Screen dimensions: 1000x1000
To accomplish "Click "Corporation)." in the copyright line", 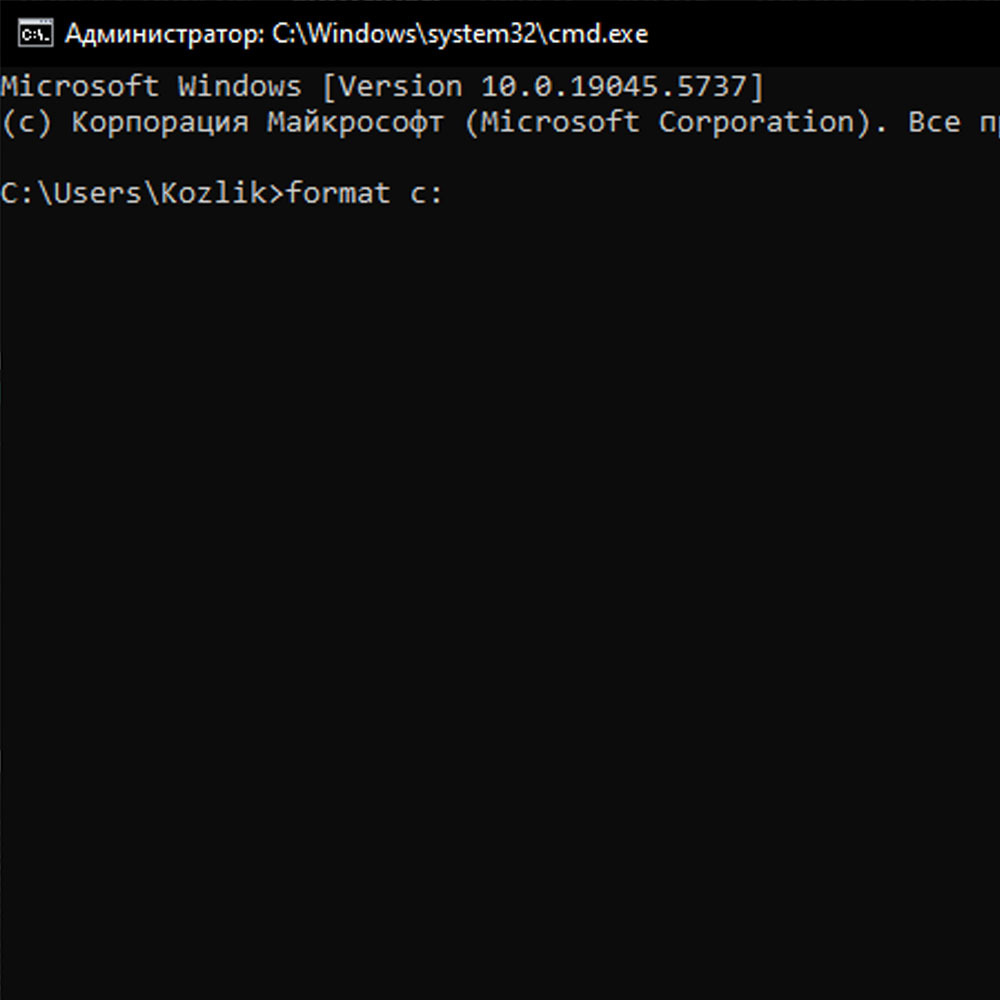I will [x=772, y=122].
